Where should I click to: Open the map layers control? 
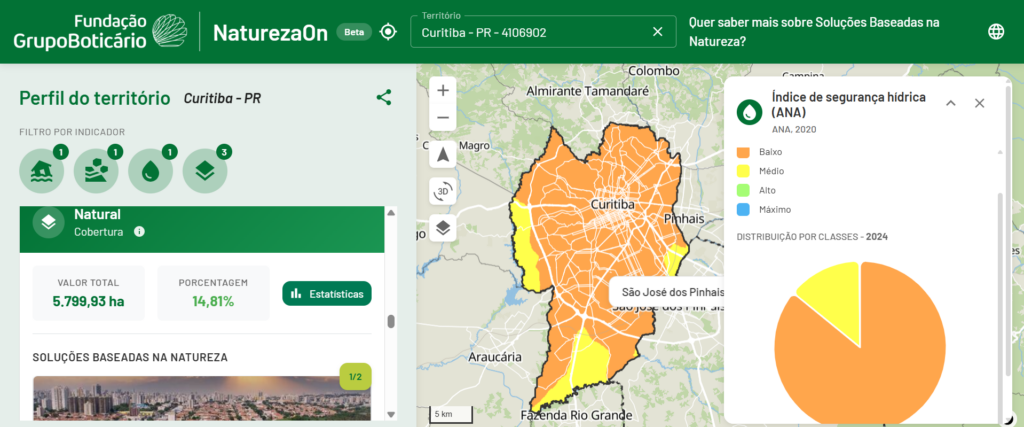click(443, 228)
